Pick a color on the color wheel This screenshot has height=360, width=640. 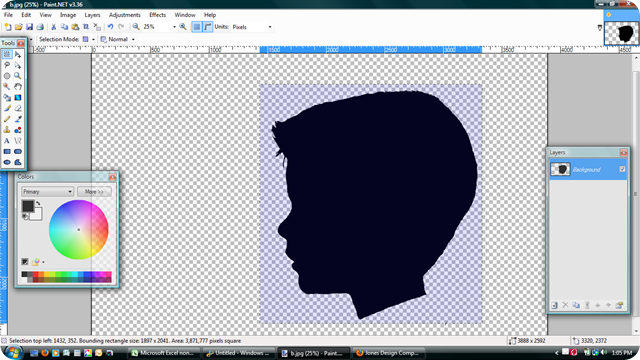pos(78,229)
